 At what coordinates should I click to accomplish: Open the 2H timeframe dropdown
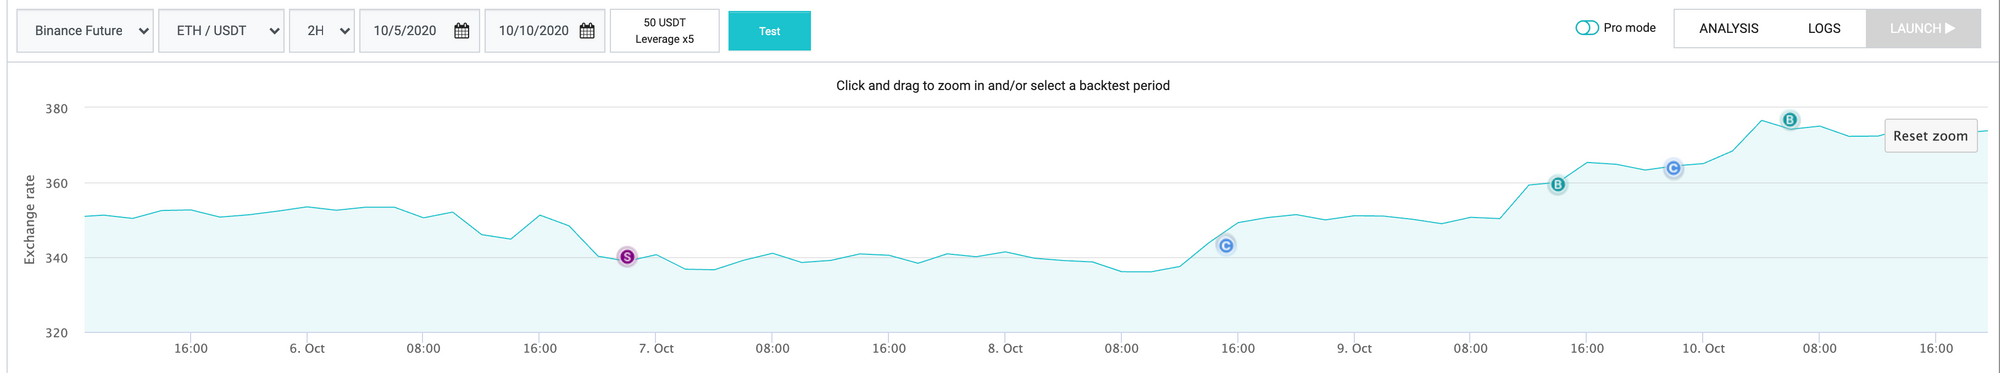[x=322, y=31]
